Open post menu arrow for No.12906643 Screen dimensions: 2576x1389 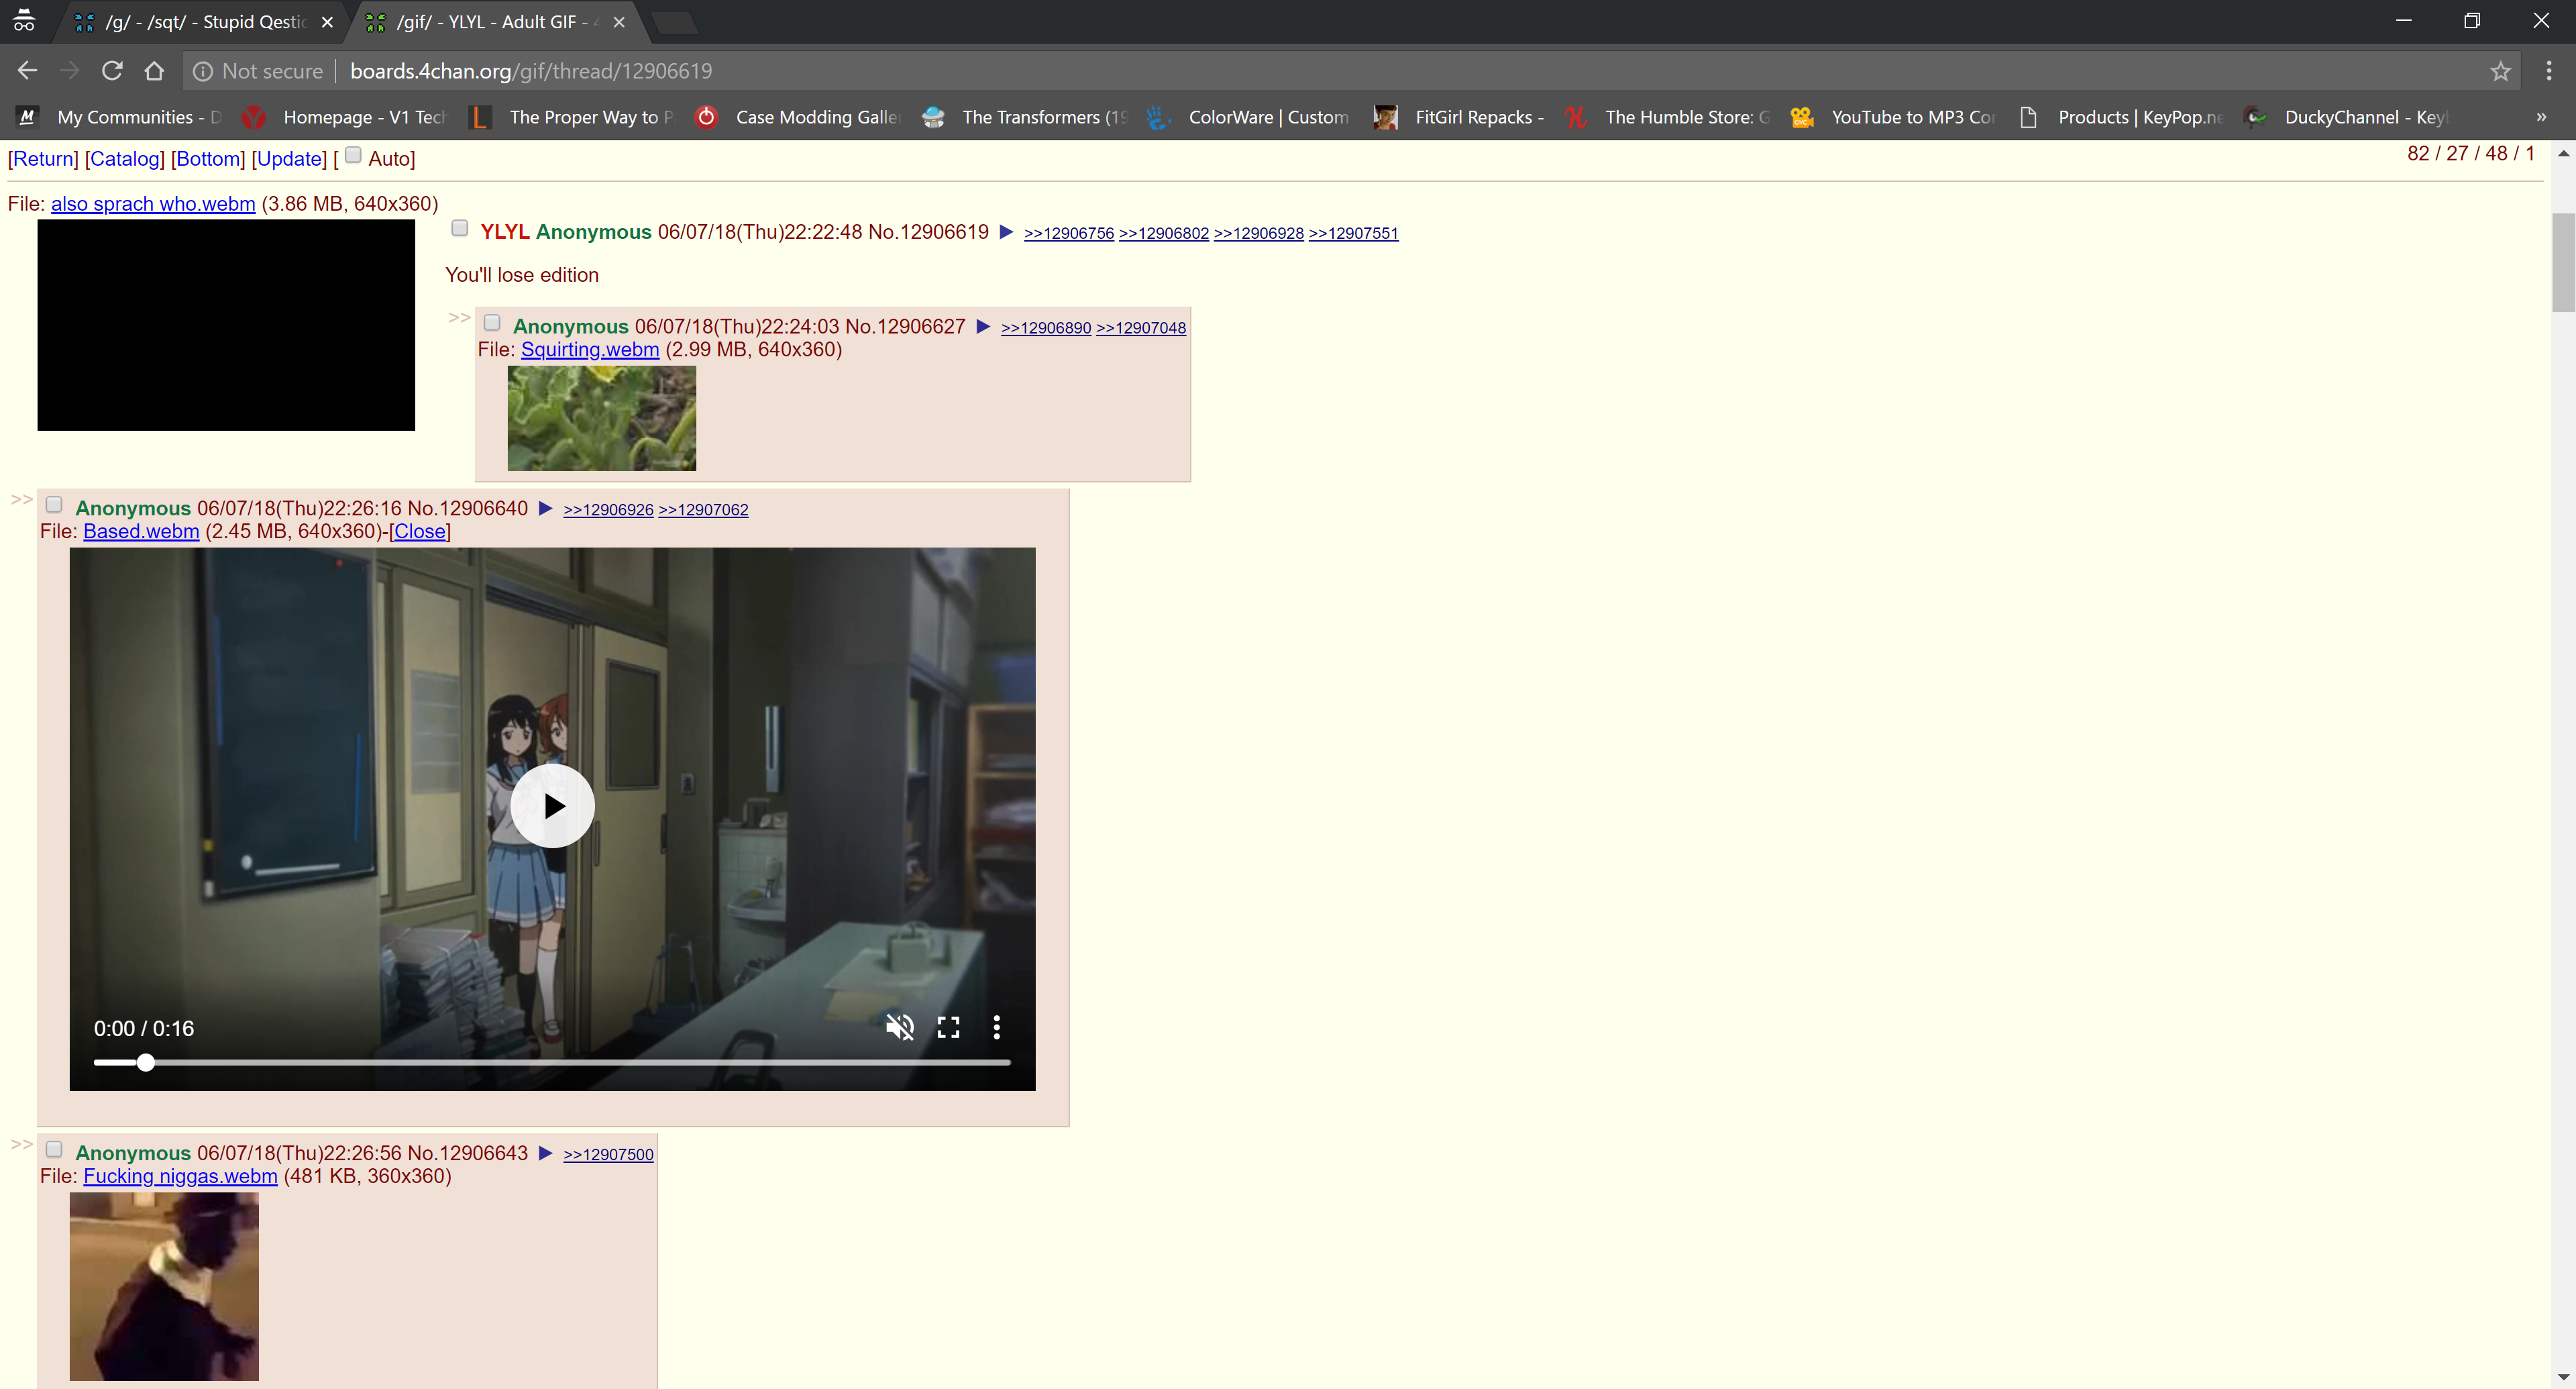click(545, 1153)
